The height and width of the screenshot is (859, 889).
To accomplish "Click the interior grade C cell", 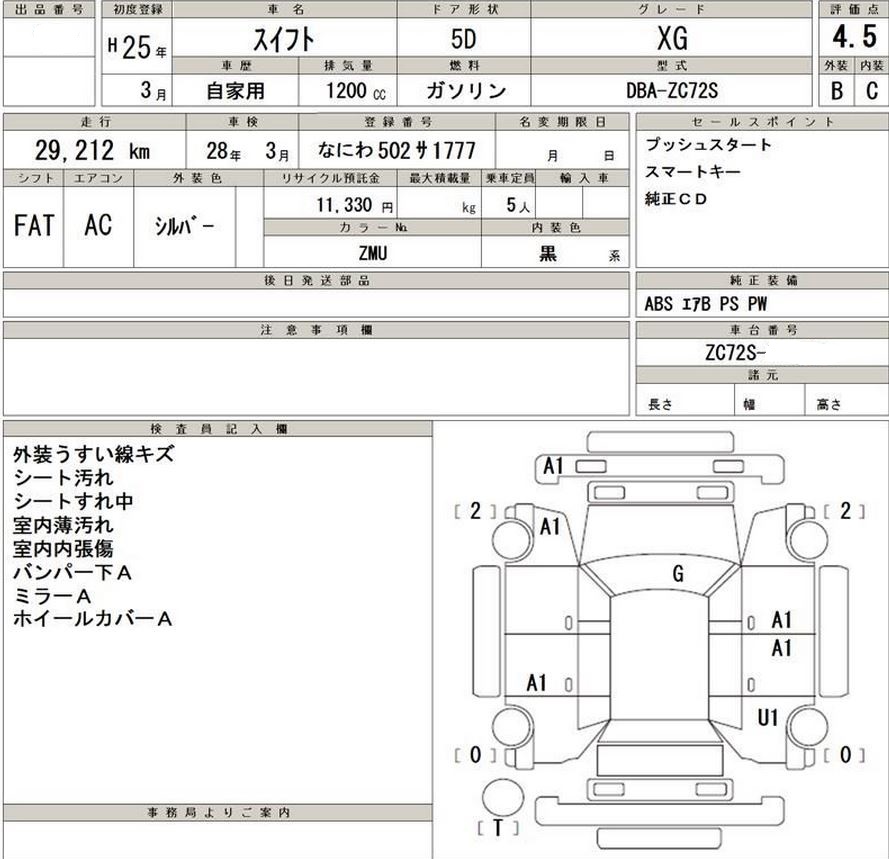I will (x=870, y=92).
